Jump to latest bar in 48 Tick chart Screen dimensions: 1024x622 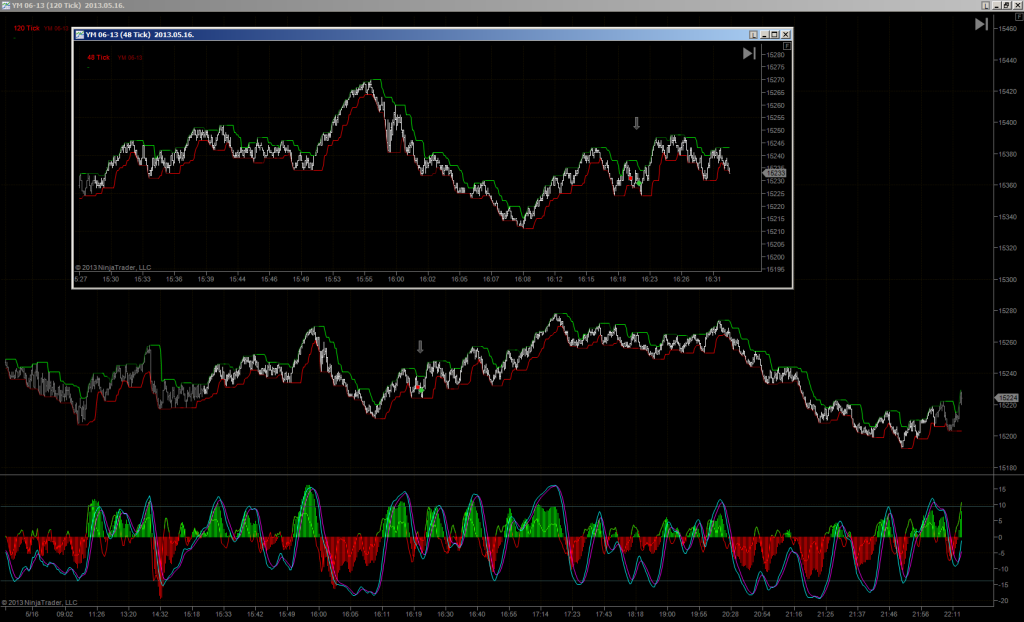click(x=749, y=54)
